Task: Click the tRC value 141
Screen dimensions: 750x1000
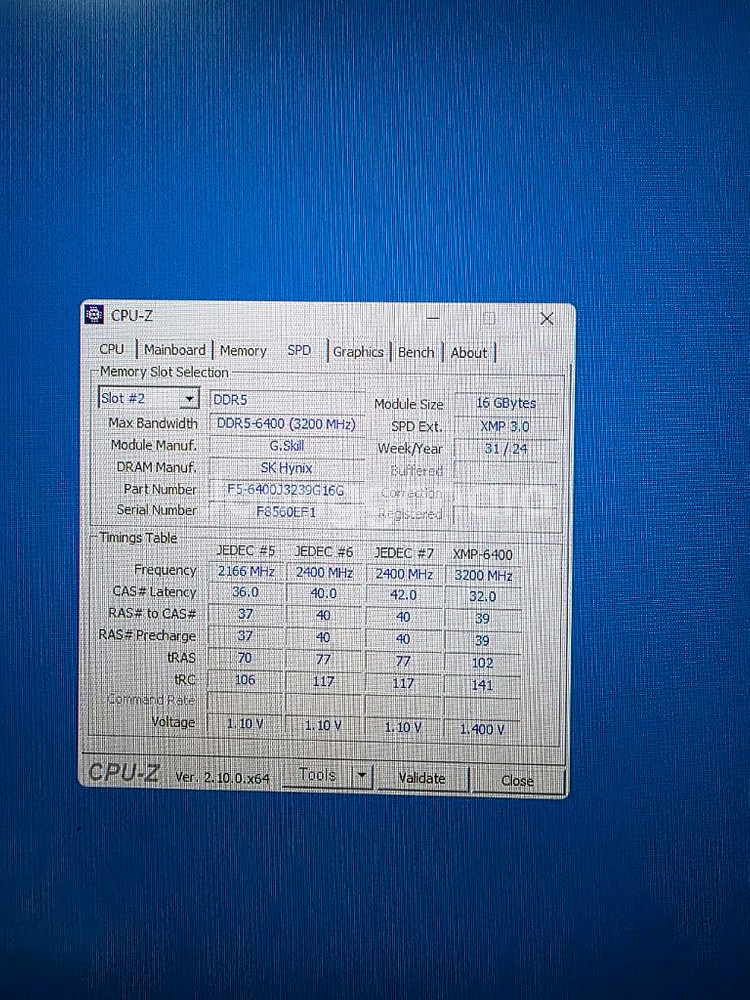Action: point(483,685)
